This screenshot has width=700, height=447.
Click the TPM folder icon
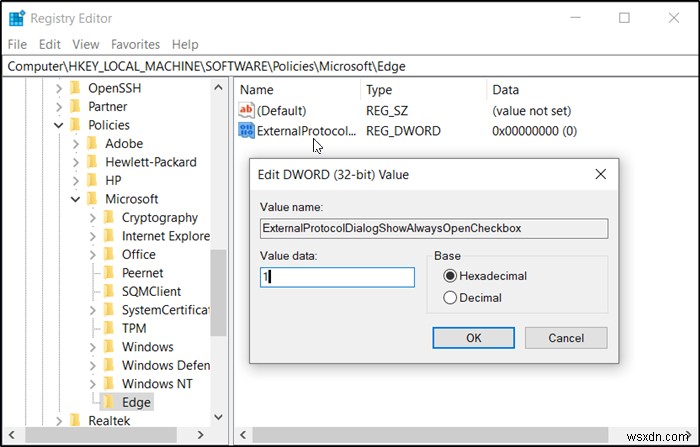[x=109, y=328]
